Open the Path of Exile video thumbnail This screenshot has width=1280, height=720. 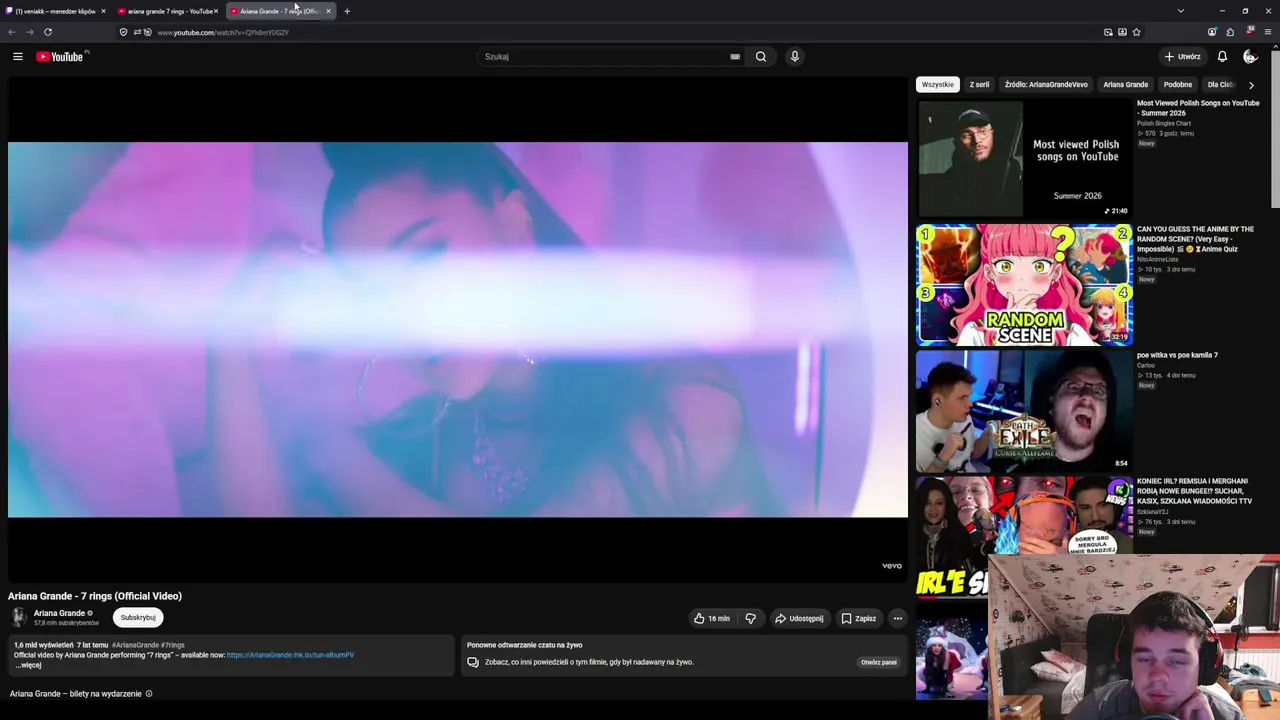point(1024,411)
